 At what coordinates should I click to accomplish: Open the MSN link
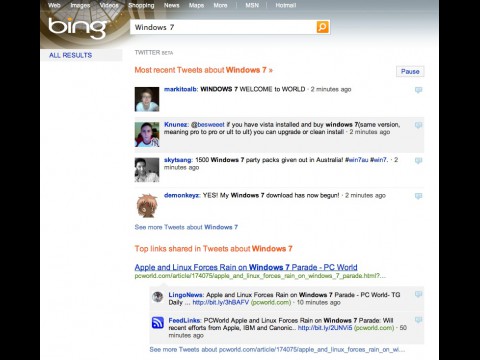click(252, 5)
